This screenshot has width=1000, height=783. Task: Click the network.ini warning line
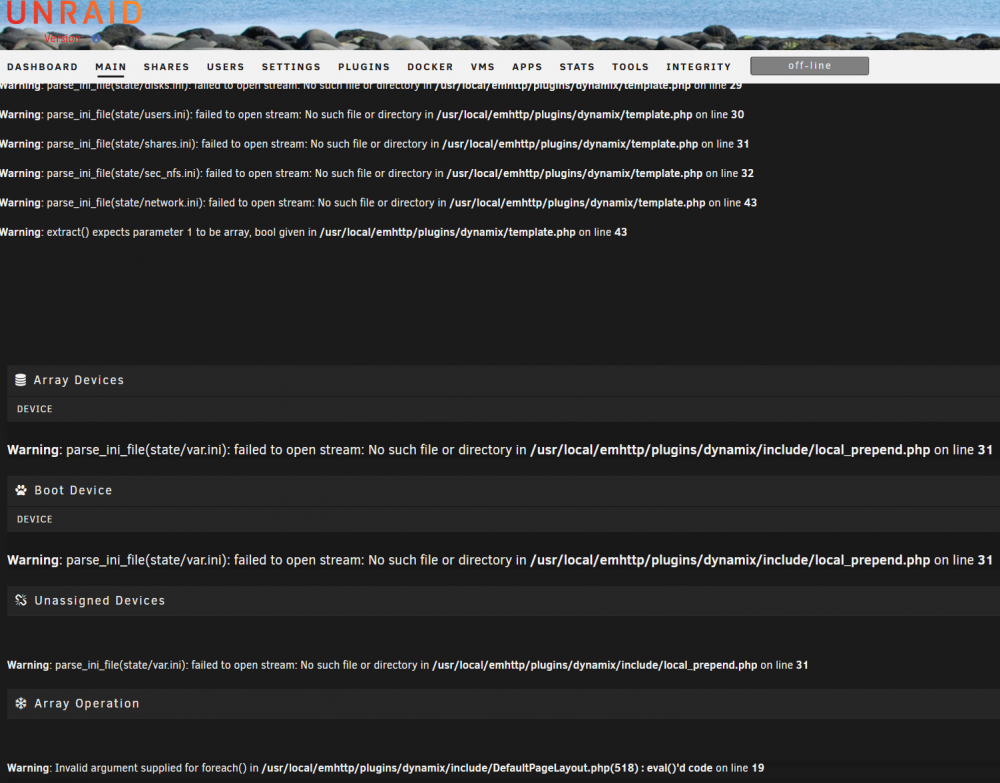[x=378, y=203]
